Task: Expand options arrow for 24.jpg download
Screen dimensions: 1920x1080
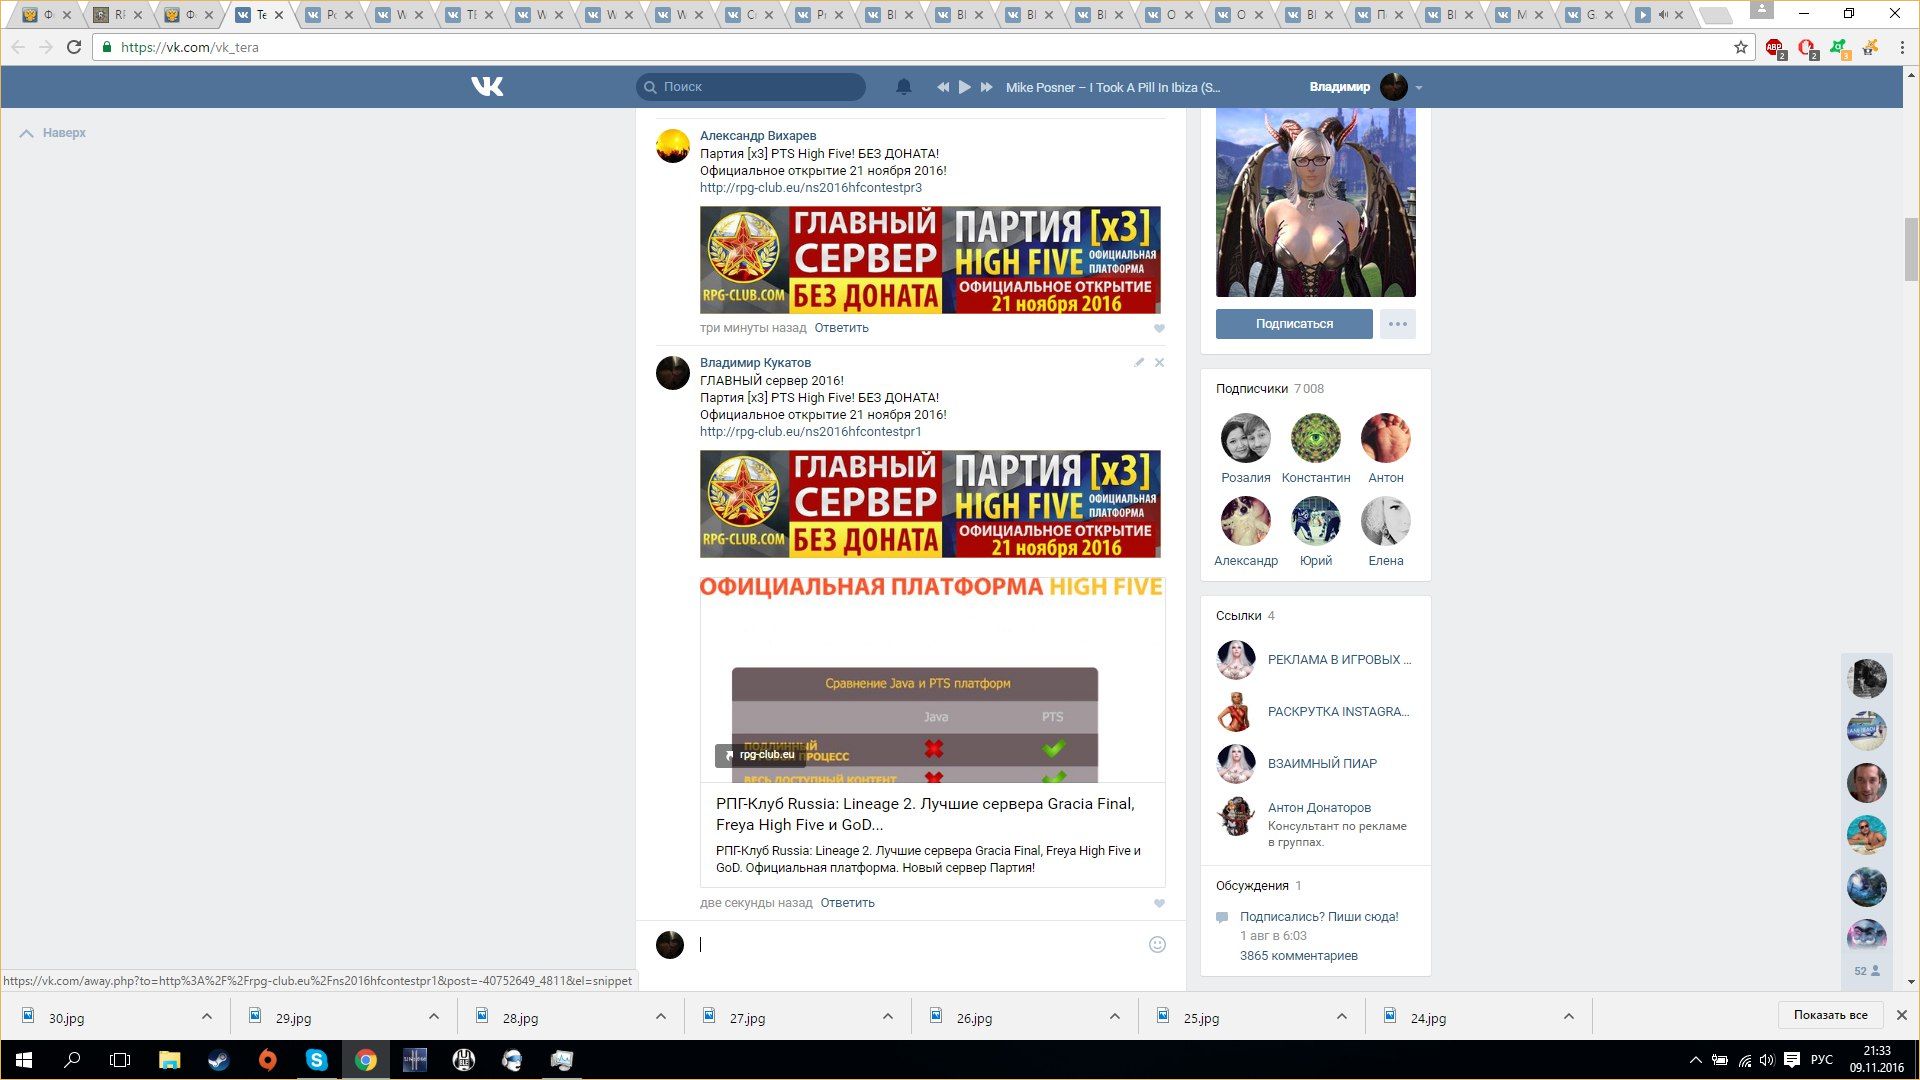Action: (x=1568, y=1016)
